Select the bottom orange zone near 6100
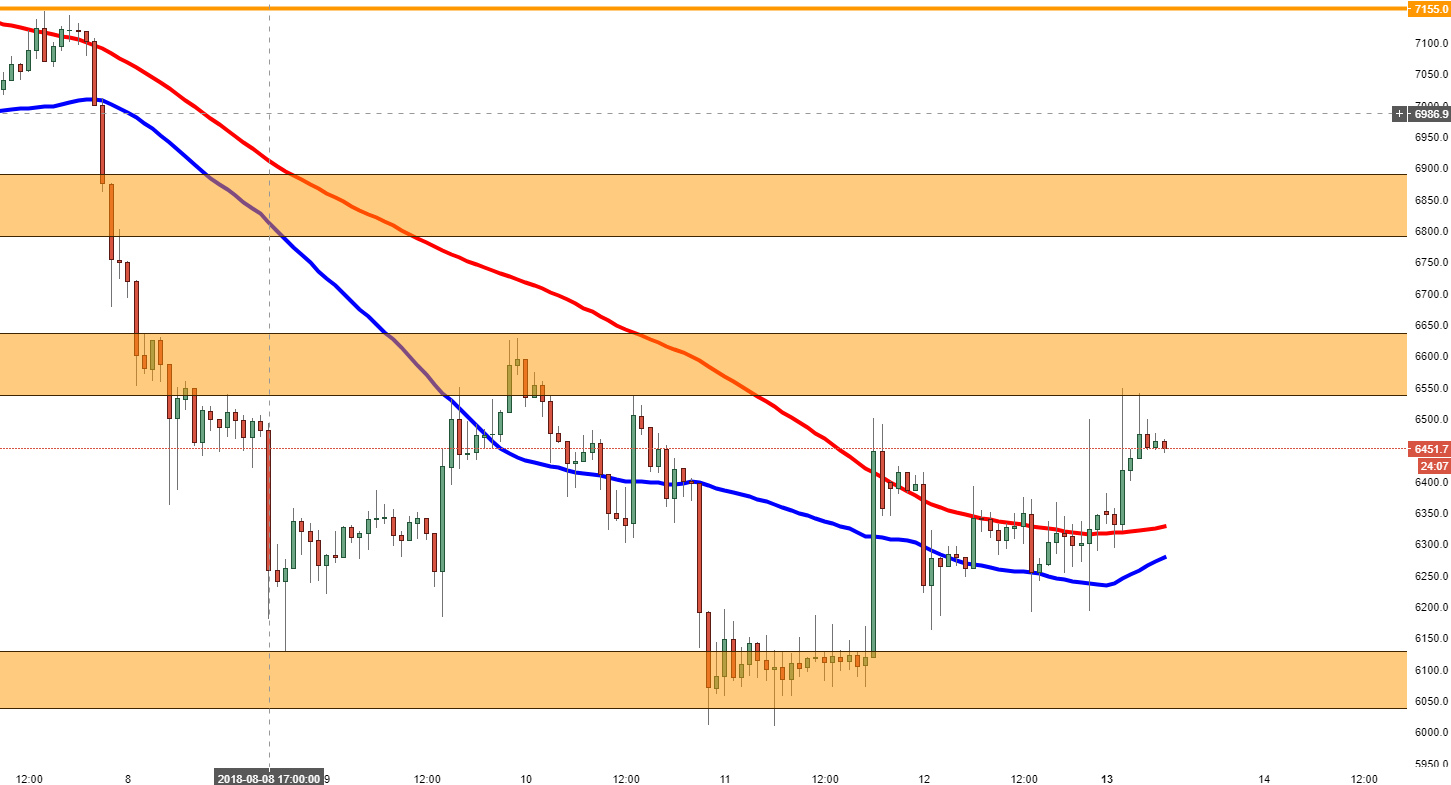 400,680
